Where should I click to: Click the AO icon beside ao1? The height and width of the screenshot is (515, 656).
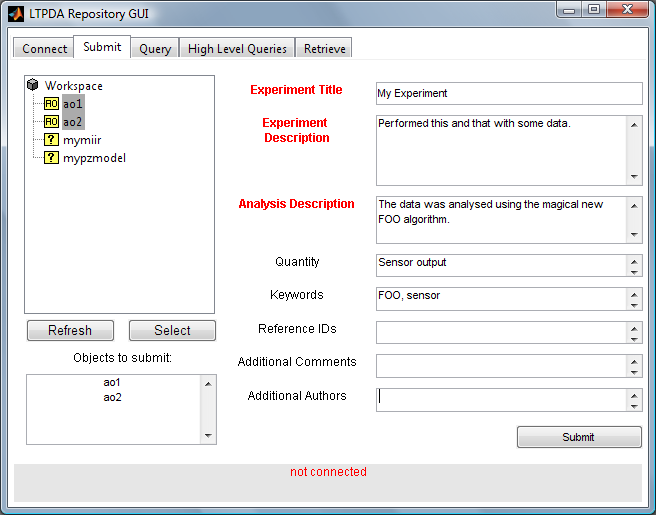[51, 103]
